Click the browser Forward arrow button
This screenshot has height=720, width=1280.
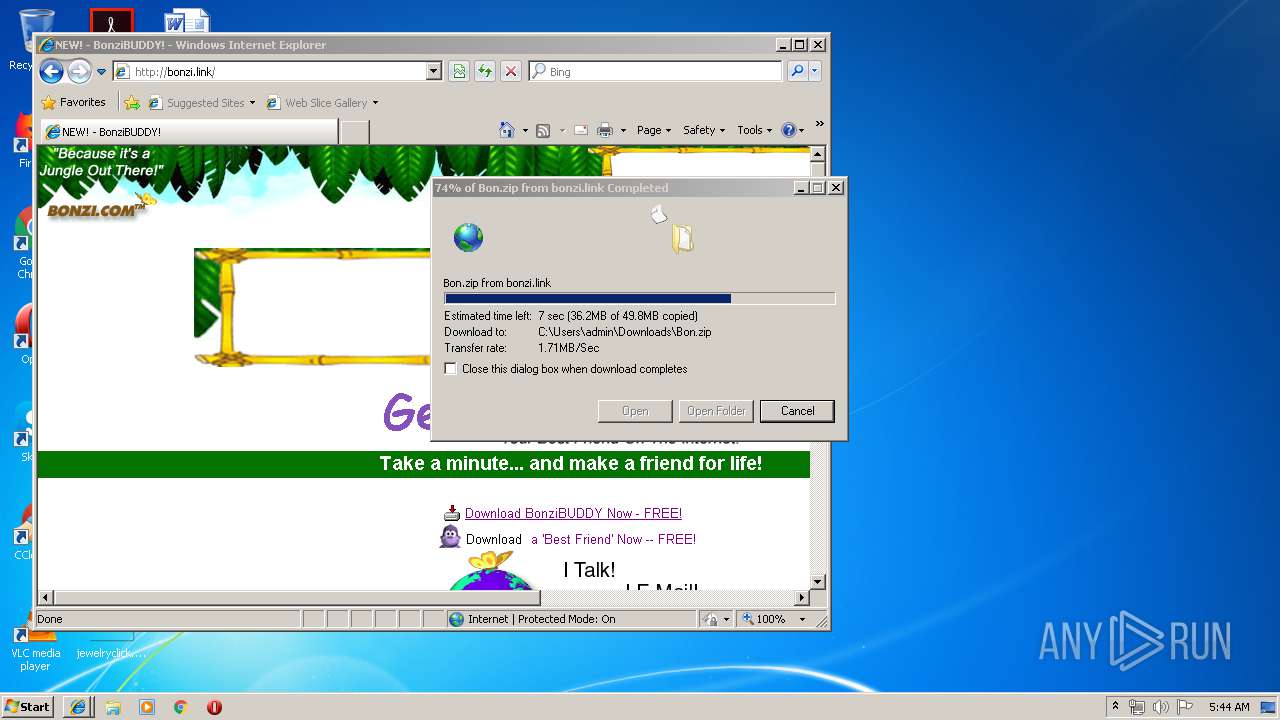[x=79, y=71]
